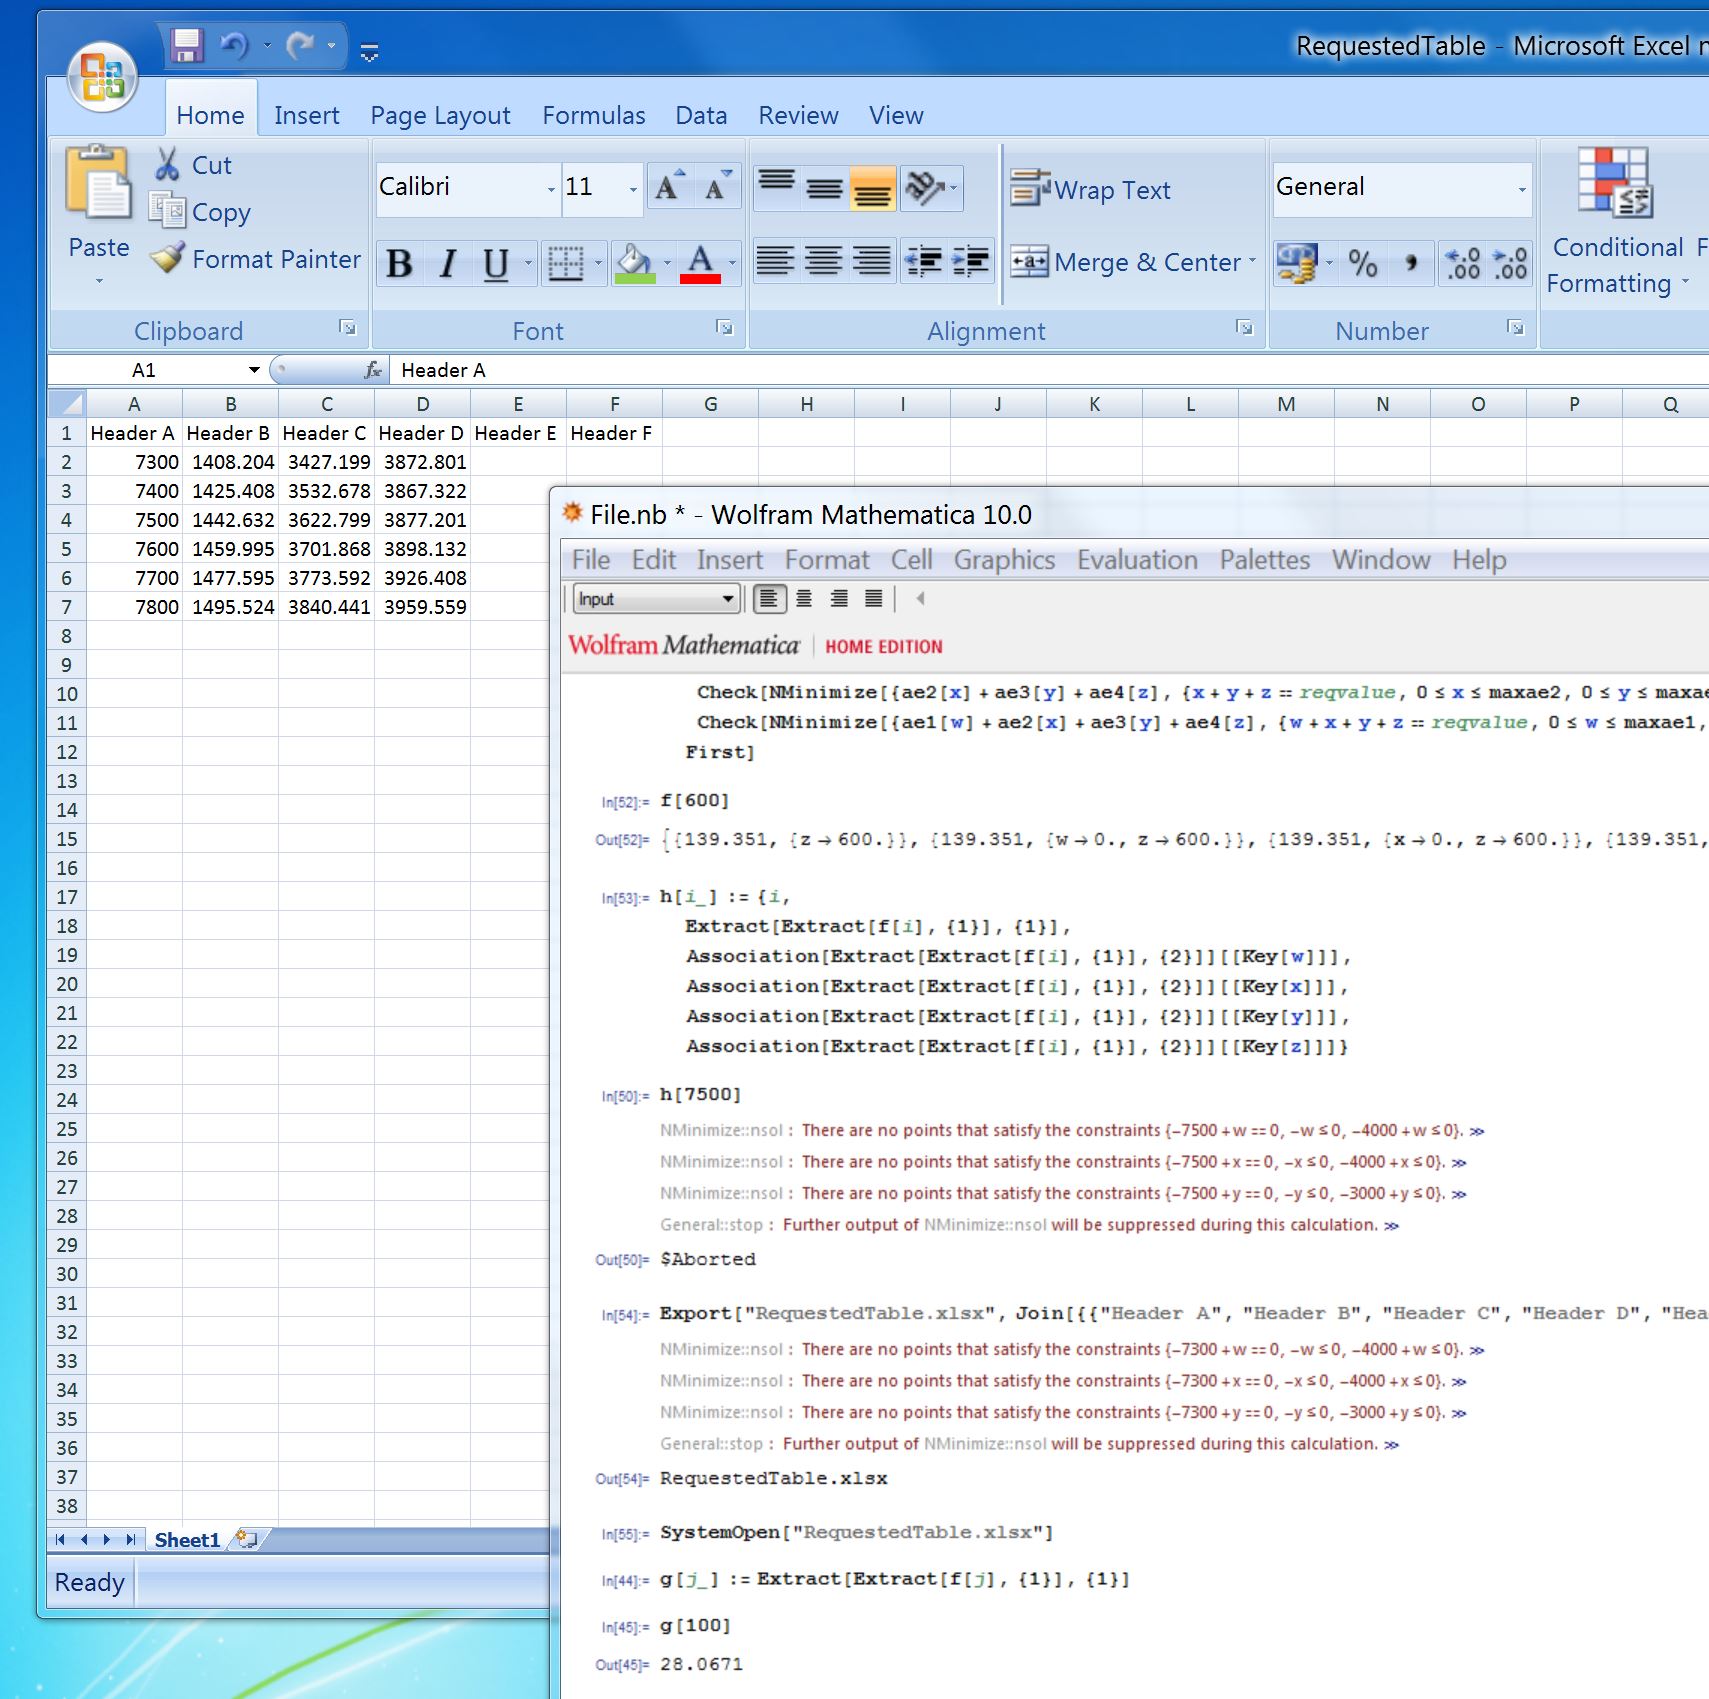This screenshot has height=1699, width=1709.
Task: Switch to the Page Layout tab
Action: [x=440, y=115]
